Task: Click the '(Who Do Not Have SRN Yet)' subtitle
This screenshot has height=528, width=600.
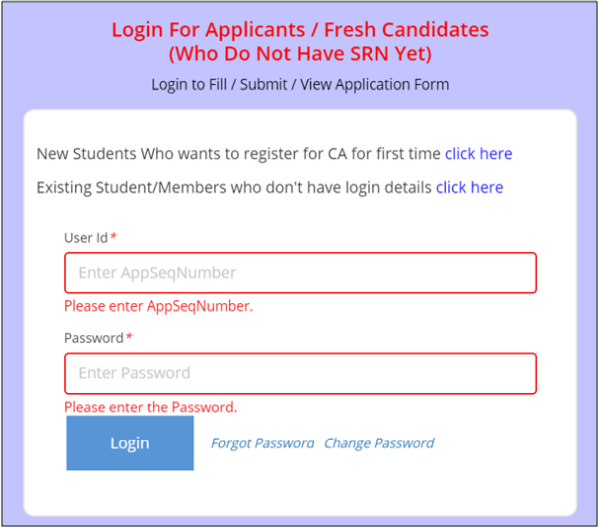Action: tap(300, 53)
